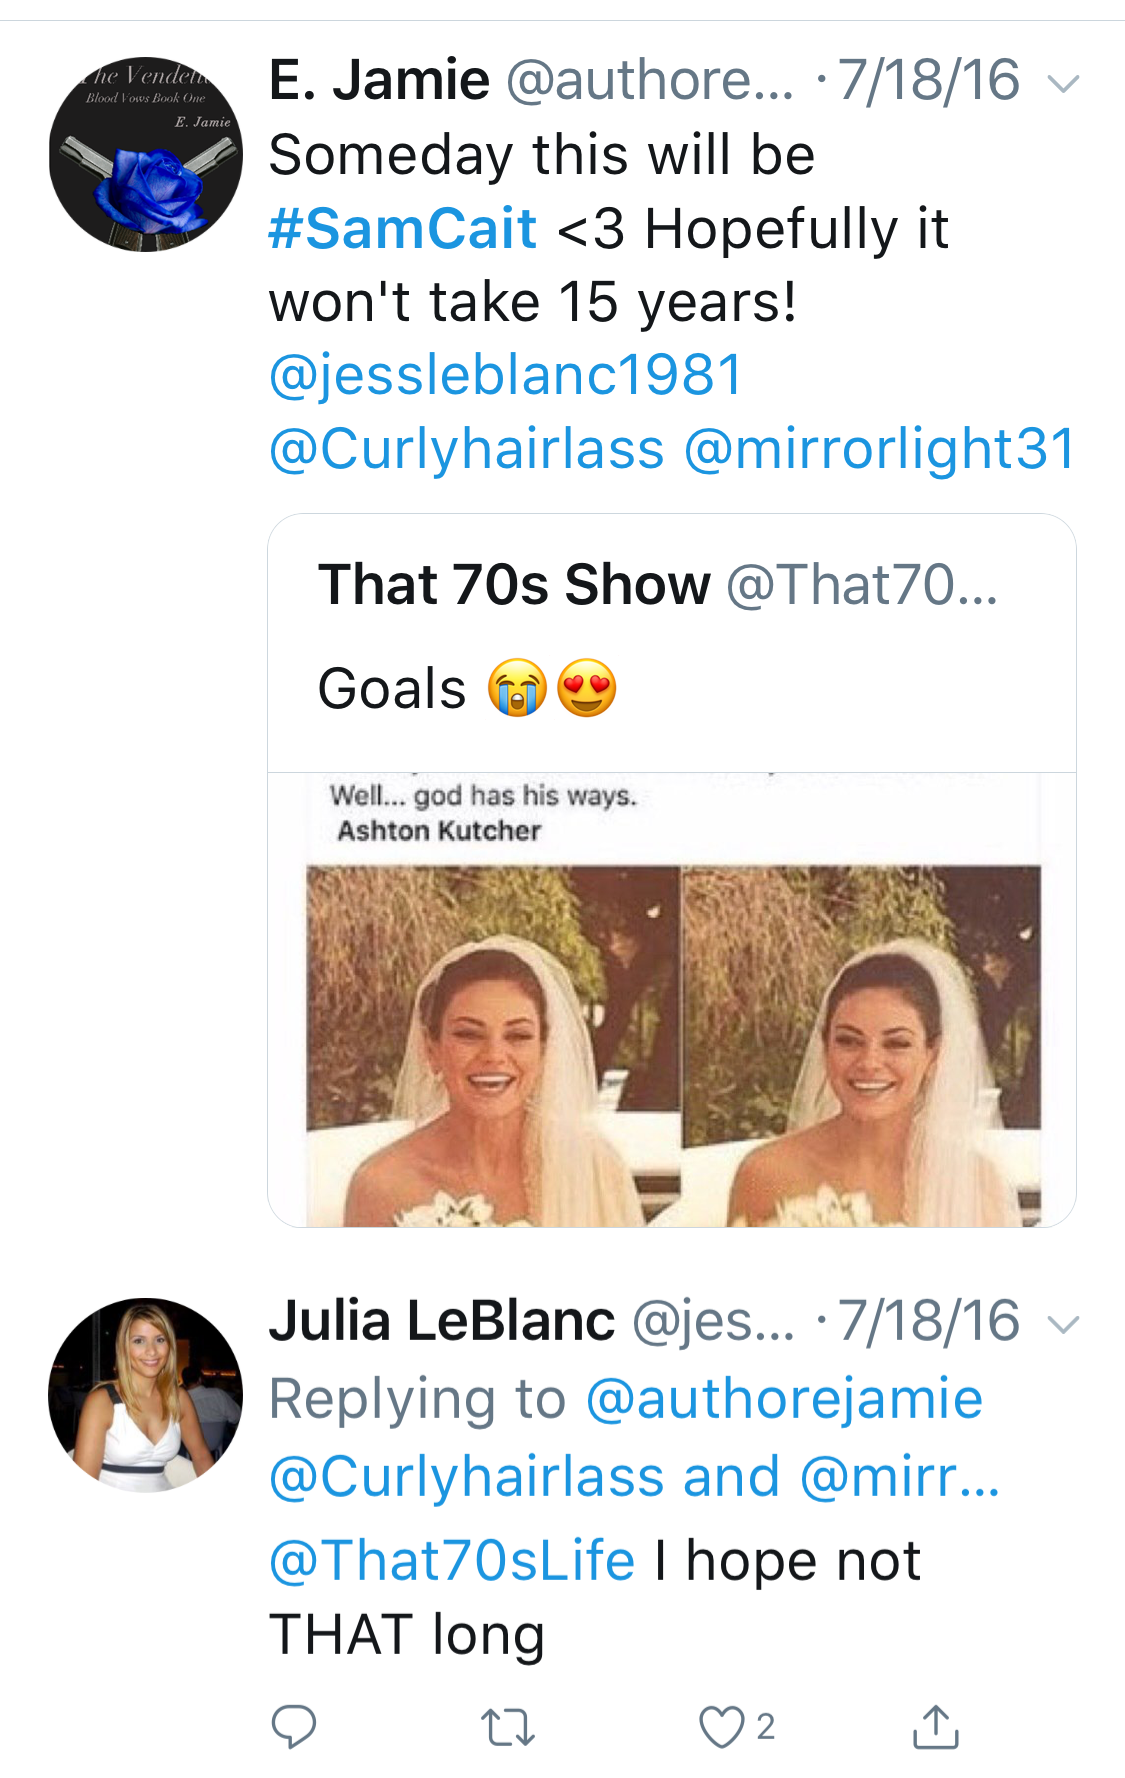Tap the retweet arrows icon
The width and height of the screenshot is (1125, 1778).
(508, 1727)
